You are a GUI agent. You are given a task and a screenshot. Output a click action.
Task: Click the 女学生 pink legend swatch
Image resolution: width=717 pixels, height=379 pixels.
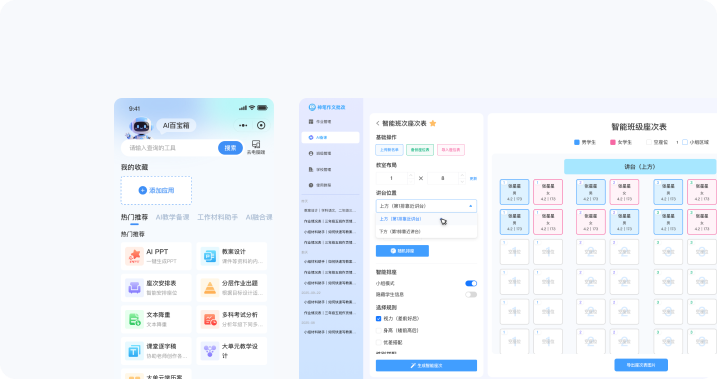[613, 142]
